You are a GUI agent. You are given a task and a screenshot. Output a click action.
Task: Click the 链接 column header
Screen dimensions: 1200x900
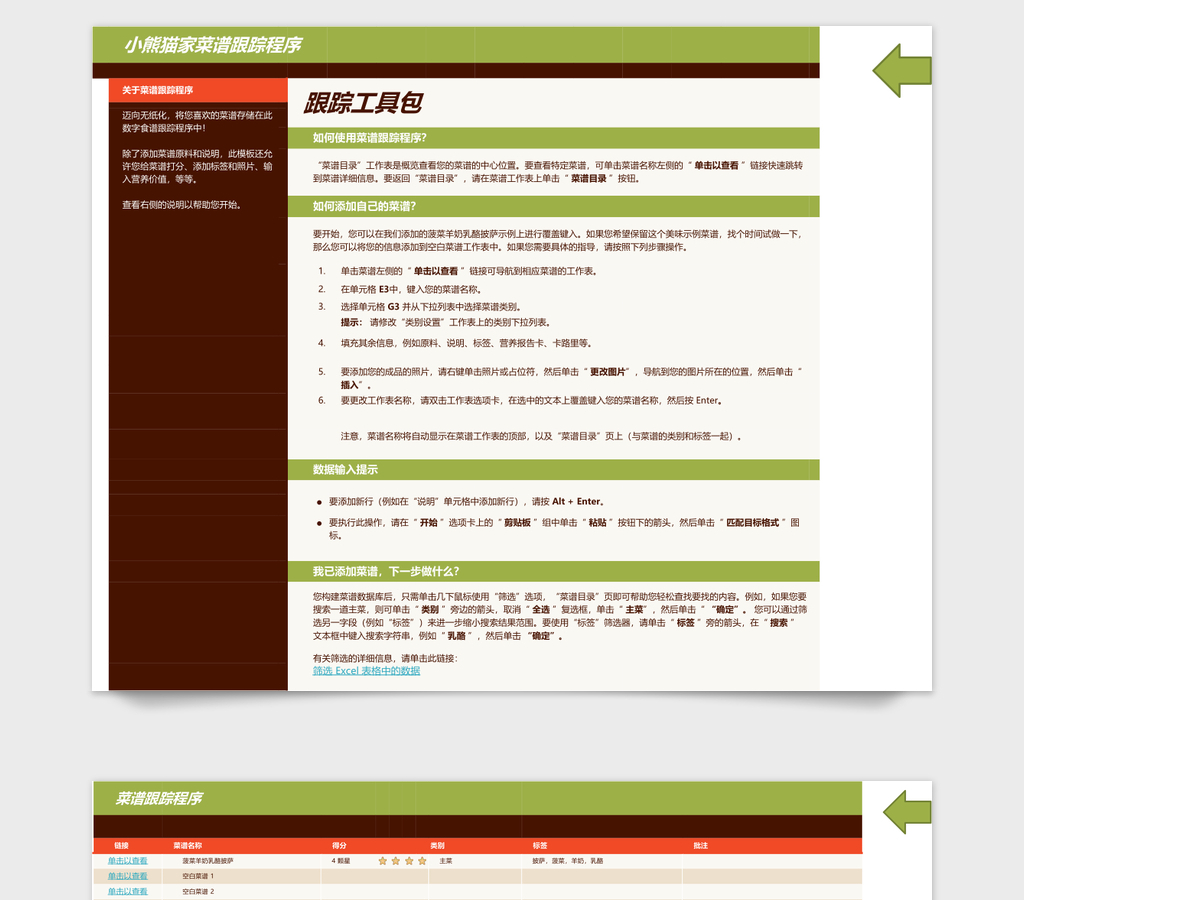[121, 846]
